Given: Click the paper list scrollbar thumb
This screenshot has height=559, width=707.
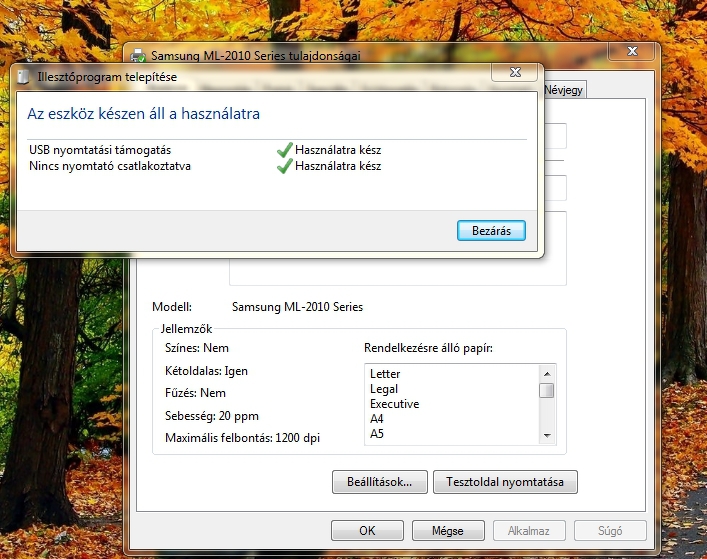Looking at the screenshot, I should (x=547, y=390).
